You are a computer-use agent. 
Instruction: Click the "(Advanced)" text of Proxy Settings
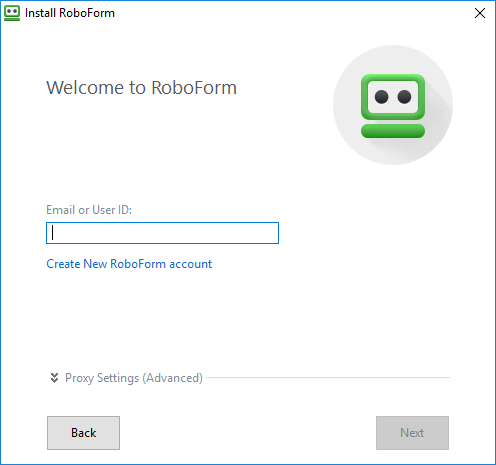coord(172,378)
